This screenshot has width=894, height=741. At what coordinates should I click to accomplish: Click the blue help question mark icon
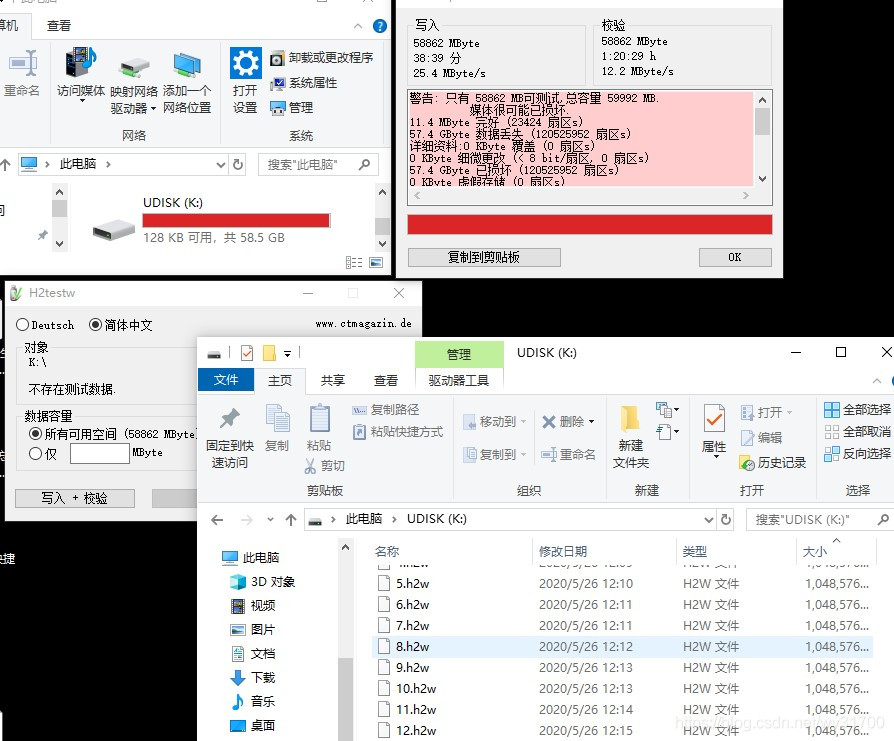coord(379,26)
